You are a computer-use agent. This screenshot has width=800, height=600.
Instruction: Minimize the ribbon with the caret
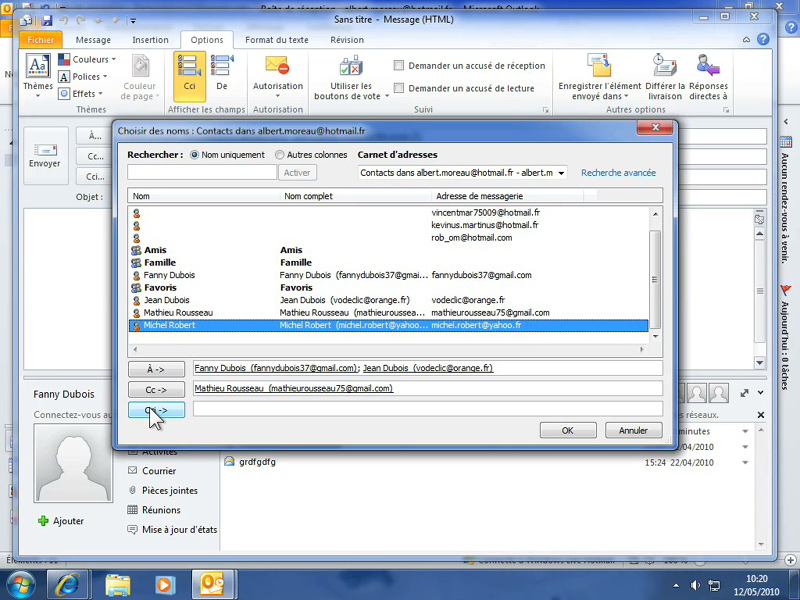click(746, 39)
